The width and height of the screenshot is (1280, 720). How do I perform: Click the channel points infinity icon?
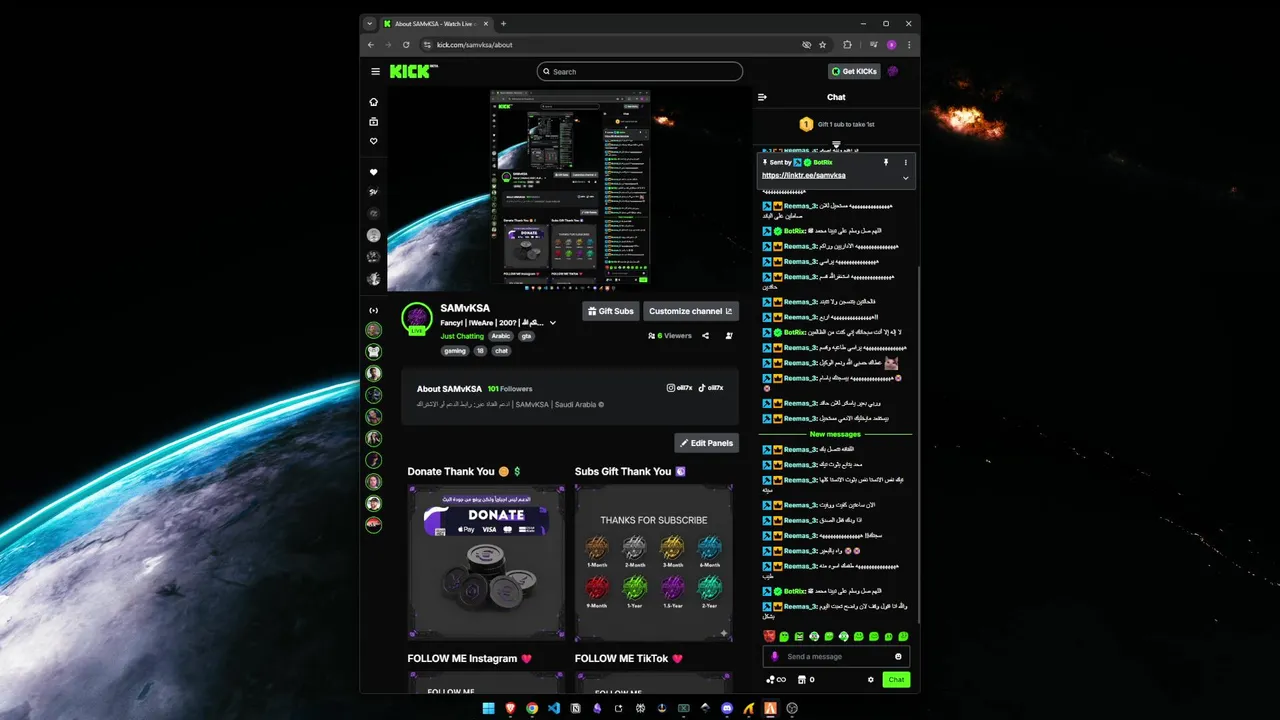pyautogui.click(x=776, y=680)
